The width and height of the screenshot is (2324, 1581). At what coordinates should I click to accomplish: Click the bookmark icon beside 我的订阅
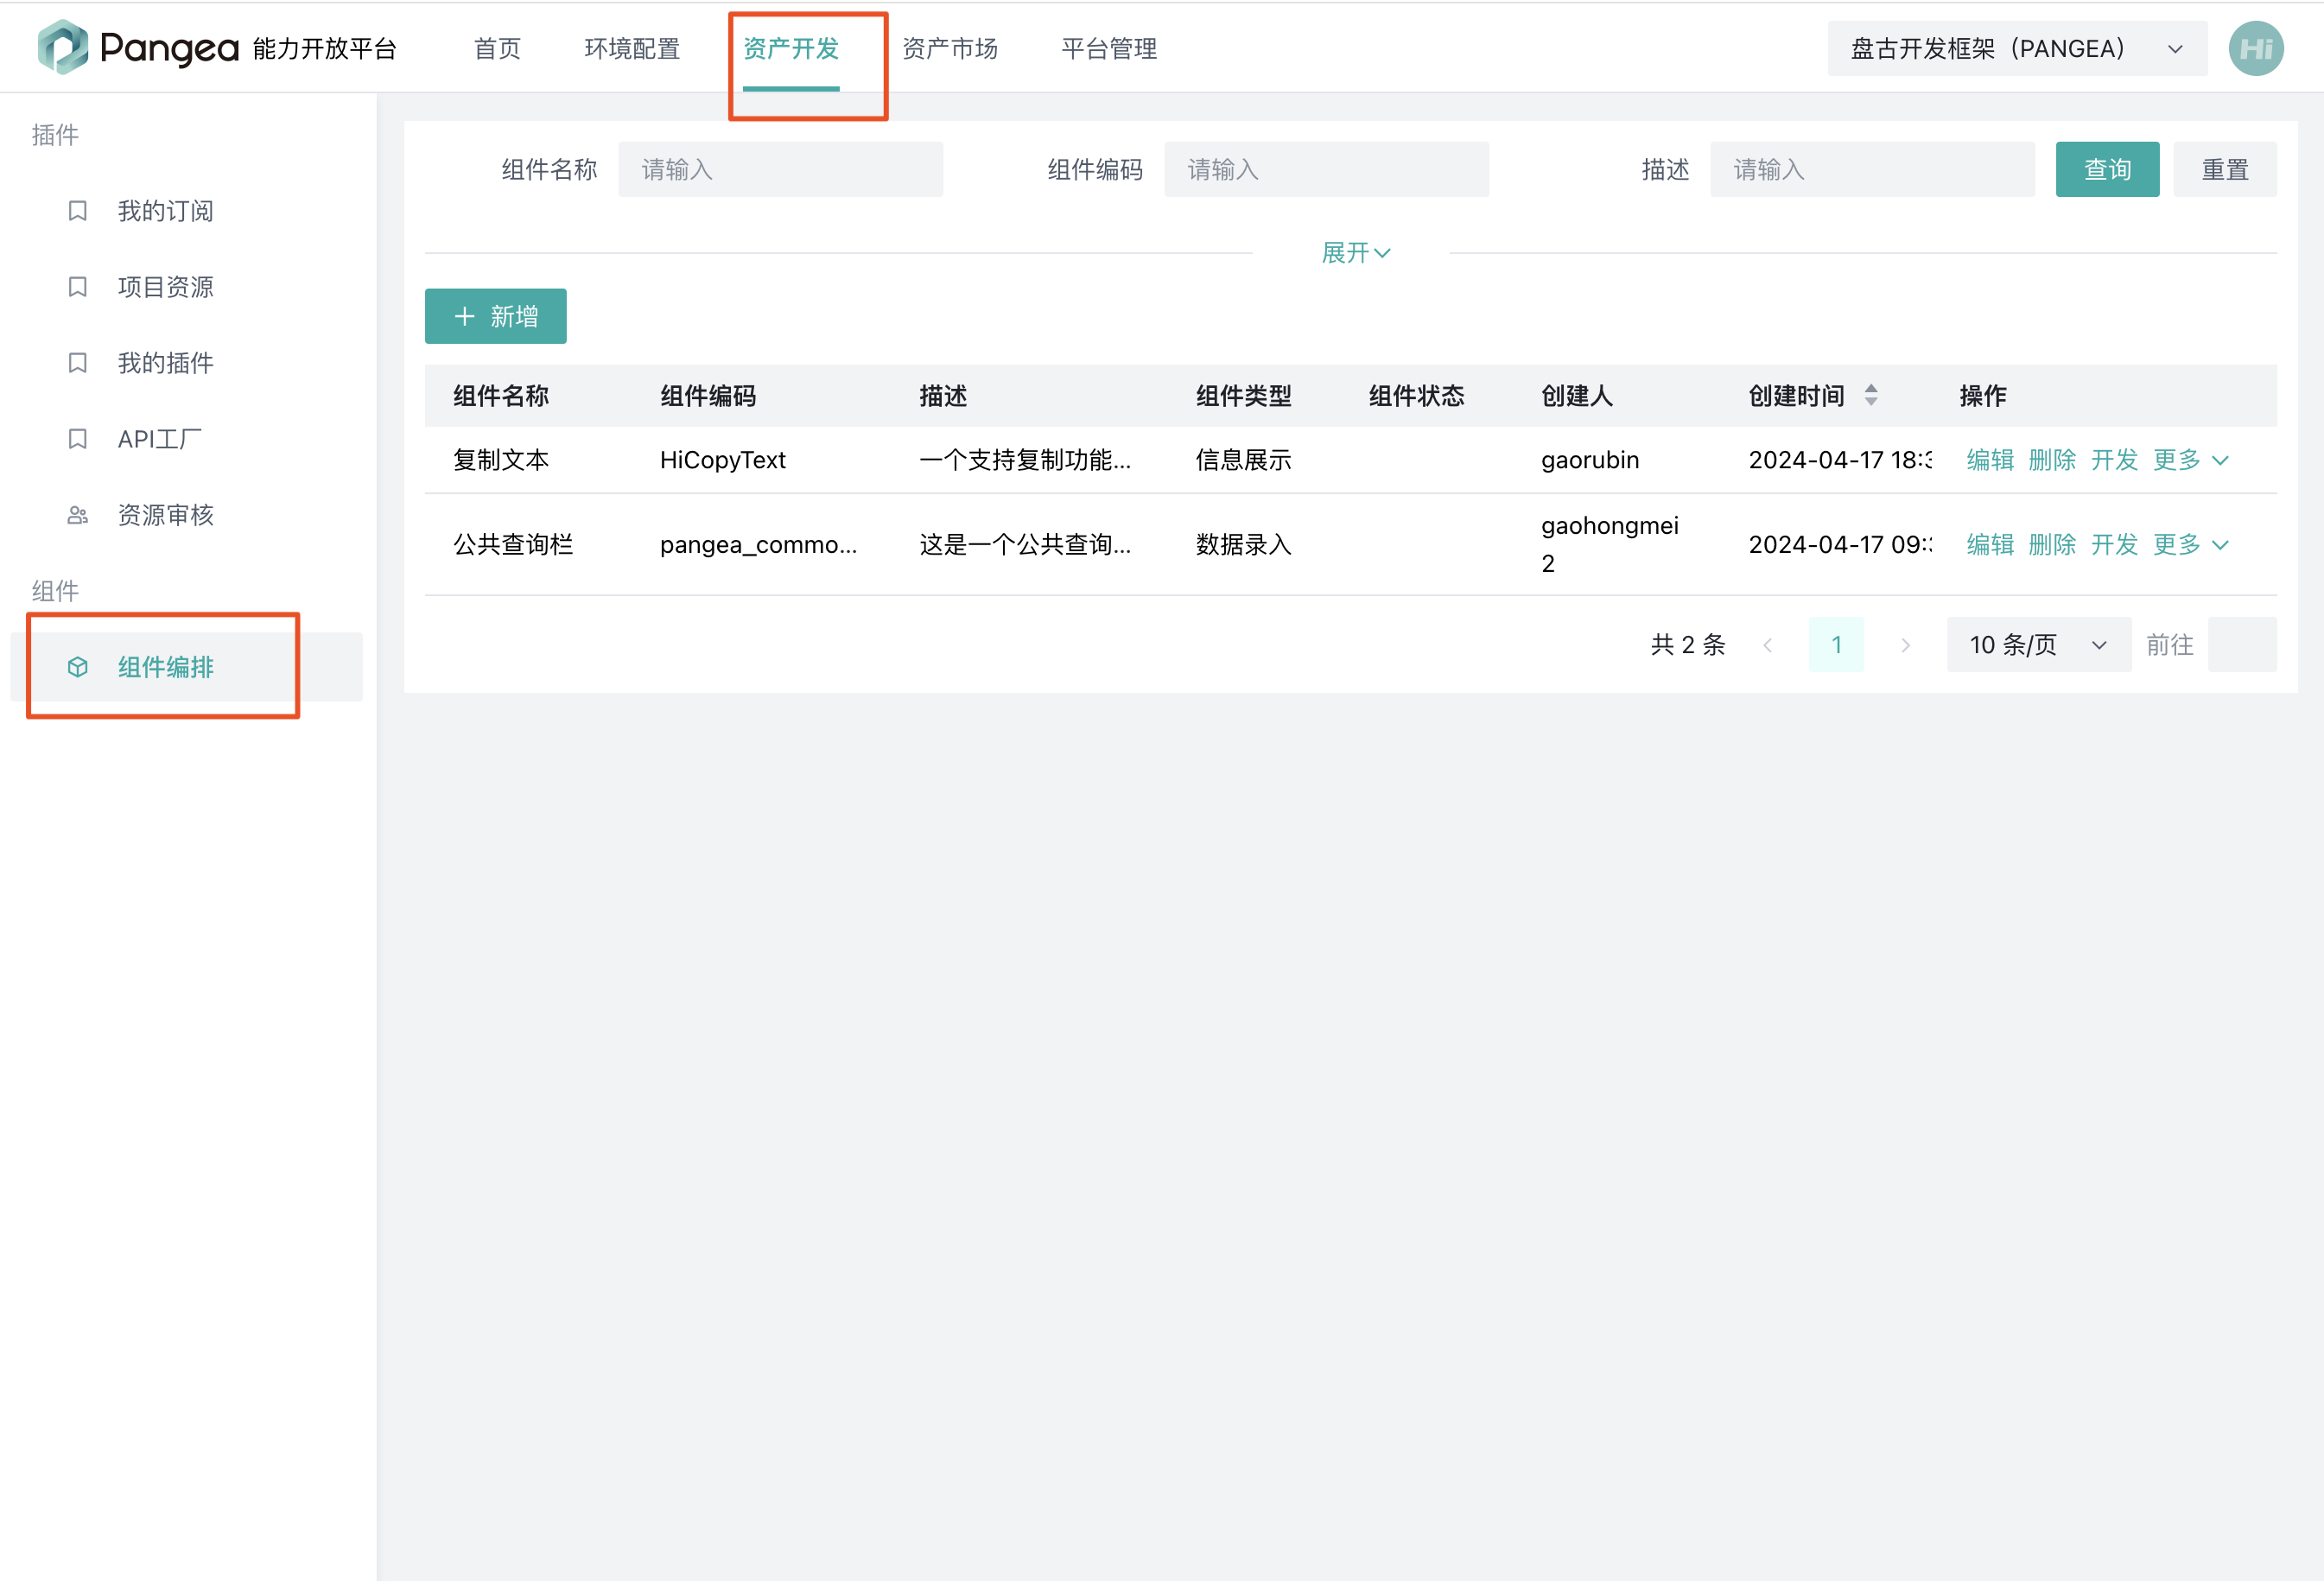(77, 211)
